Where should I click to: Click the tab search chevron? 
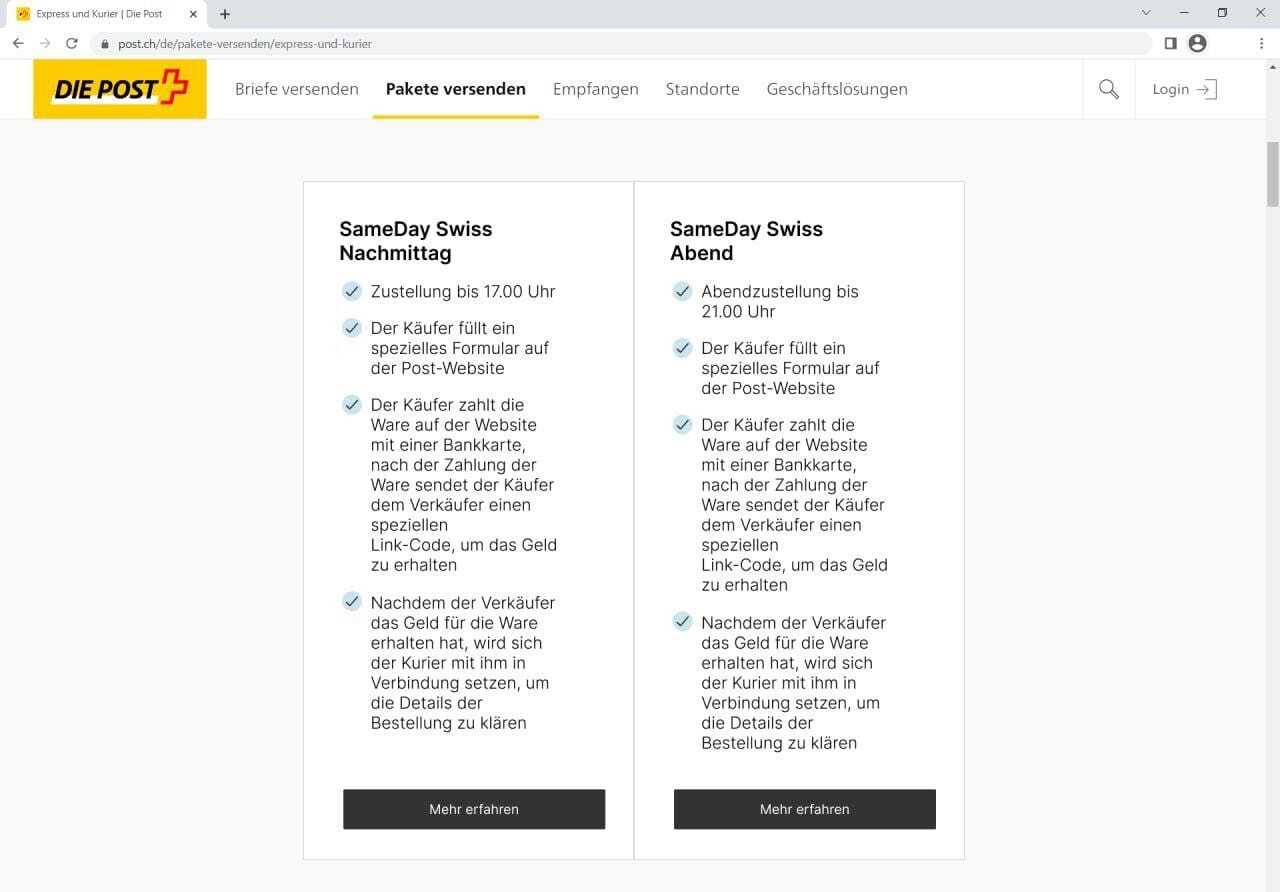point(1146,13)
